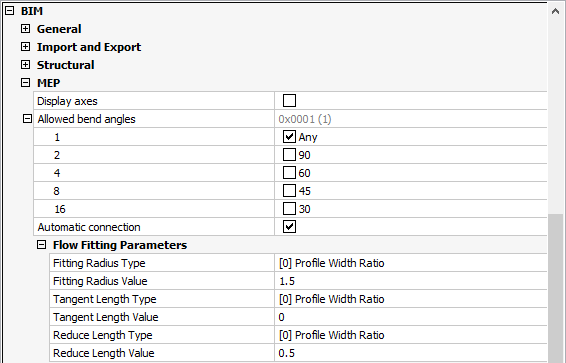Click the 0x0001 (1) bend angles value

pyautogui.click(x=305, y=119)
